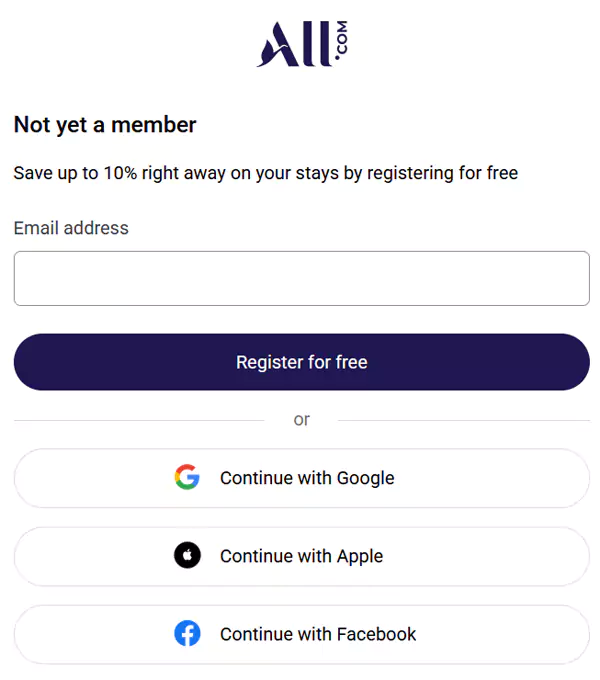Image resolution: width=600 pixels, height=680 pixels.
Task: Focus the Email address input field
Action: tap(301, 278)
